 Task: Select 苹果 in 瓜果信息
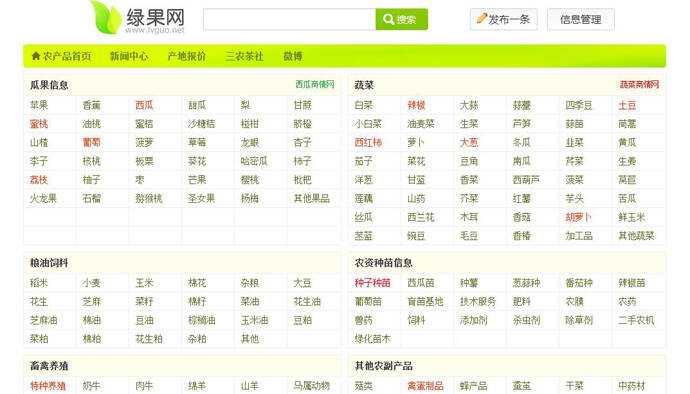point(39,105)
